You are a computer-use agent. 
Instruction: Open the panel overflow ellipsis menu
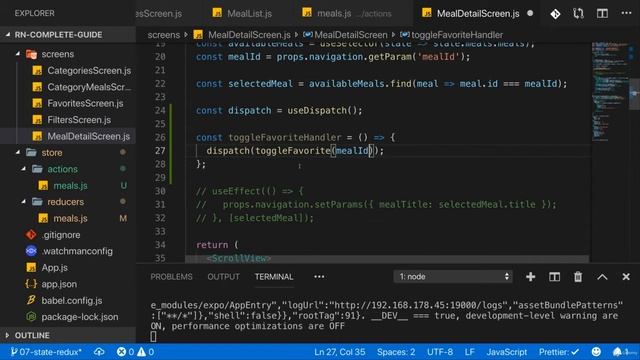click(319, 277)
